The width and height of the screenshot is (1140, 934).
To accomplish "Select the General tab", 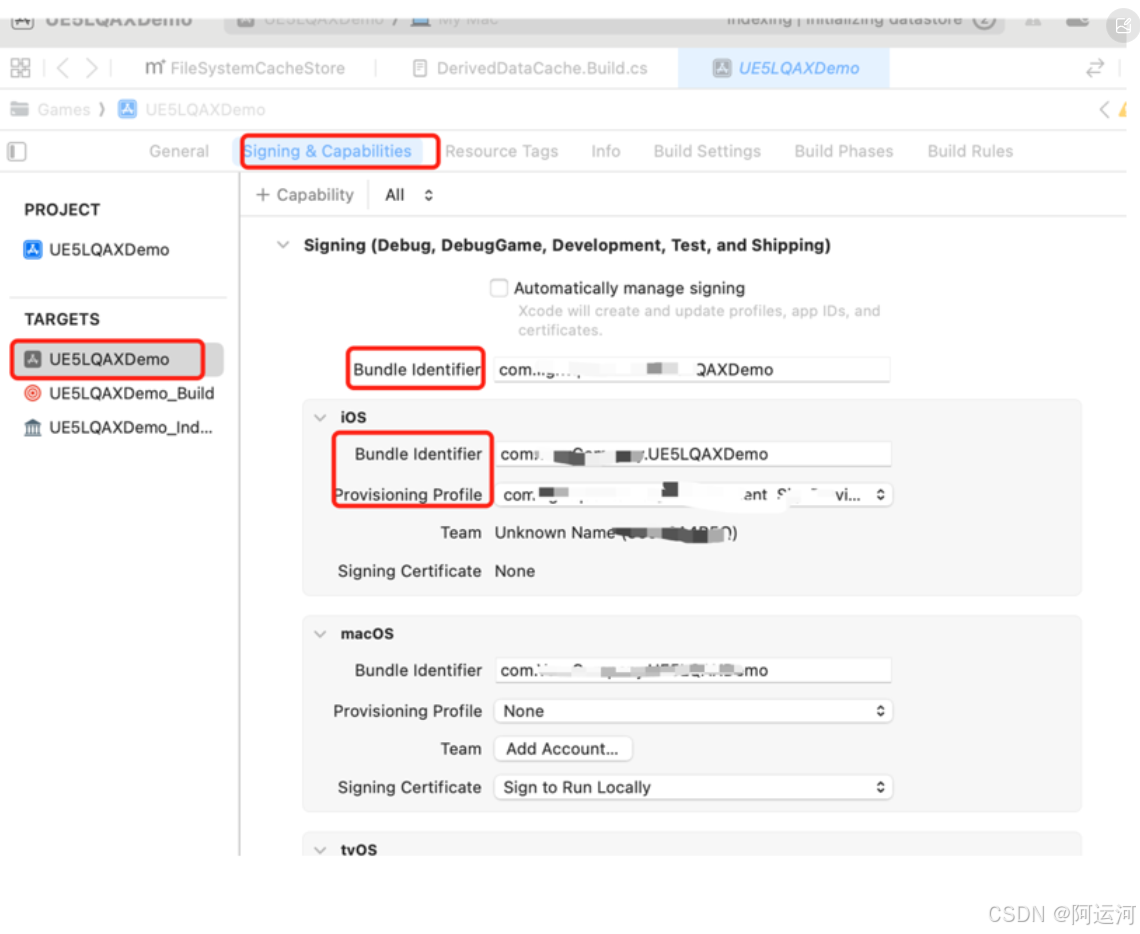I will pos(179,151).
